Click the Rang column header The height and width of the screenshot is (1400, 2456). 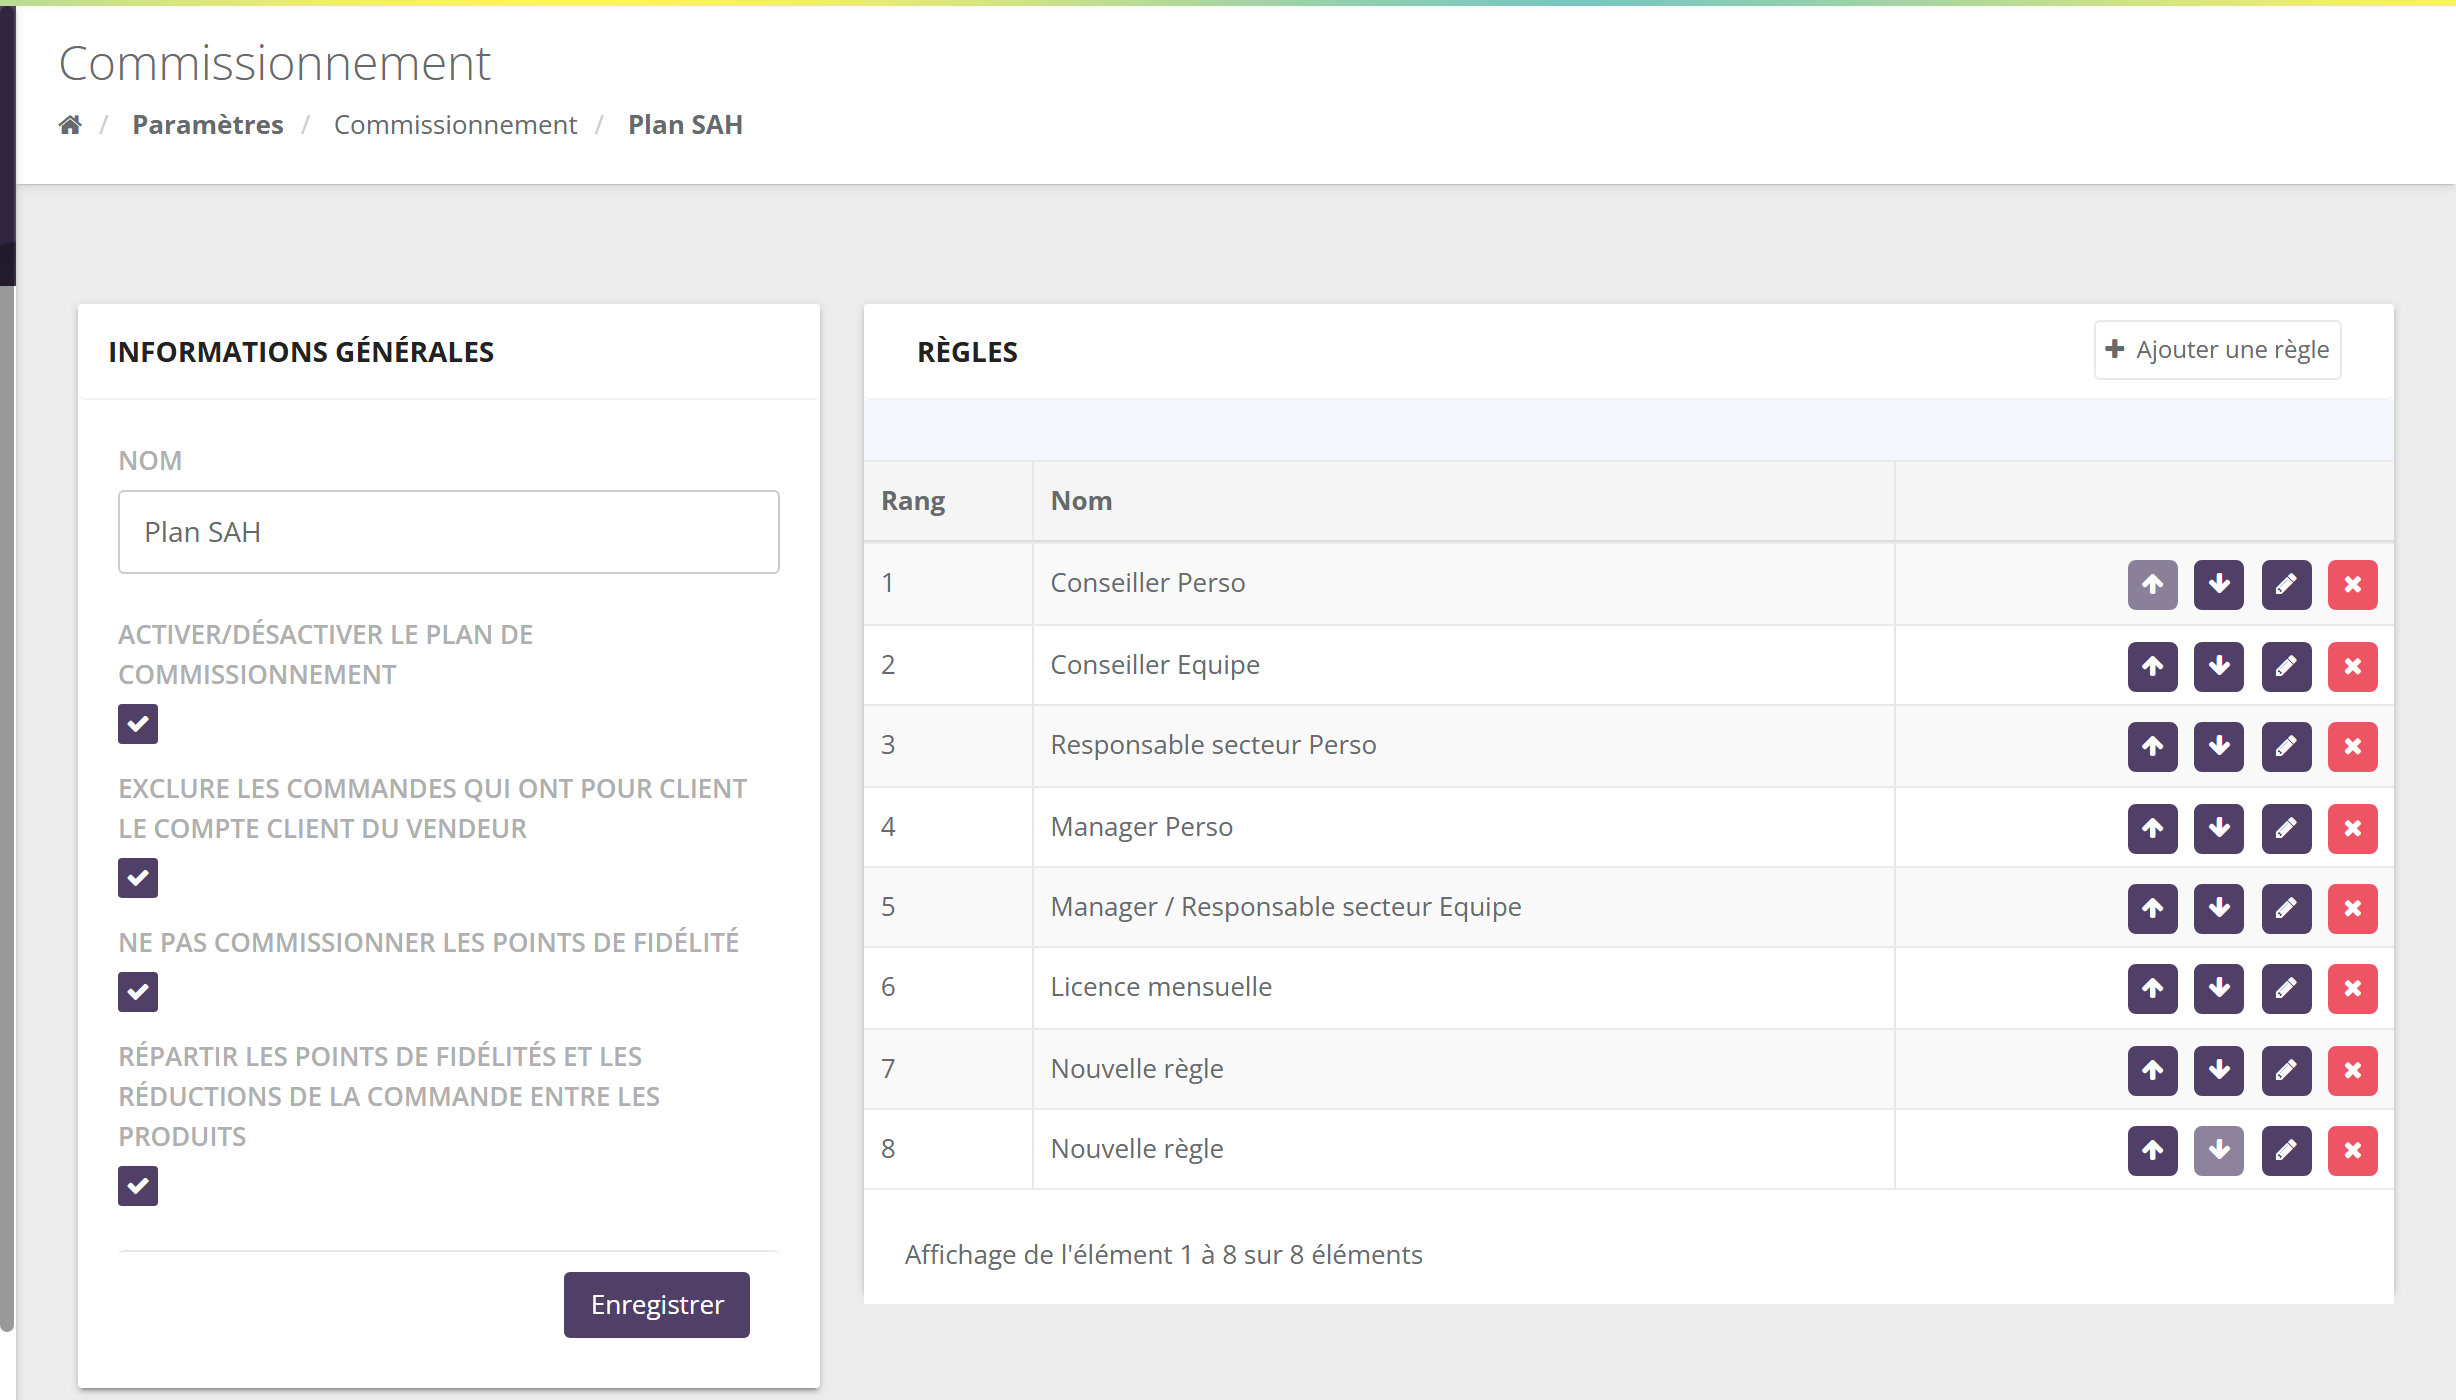948,501
